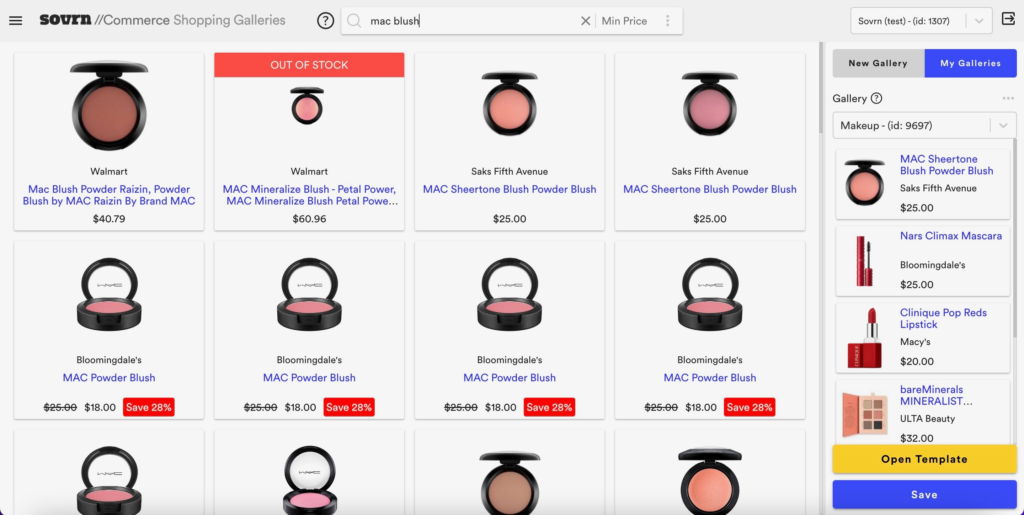Click the help question mark icon beside search

(x=325, y=21)
